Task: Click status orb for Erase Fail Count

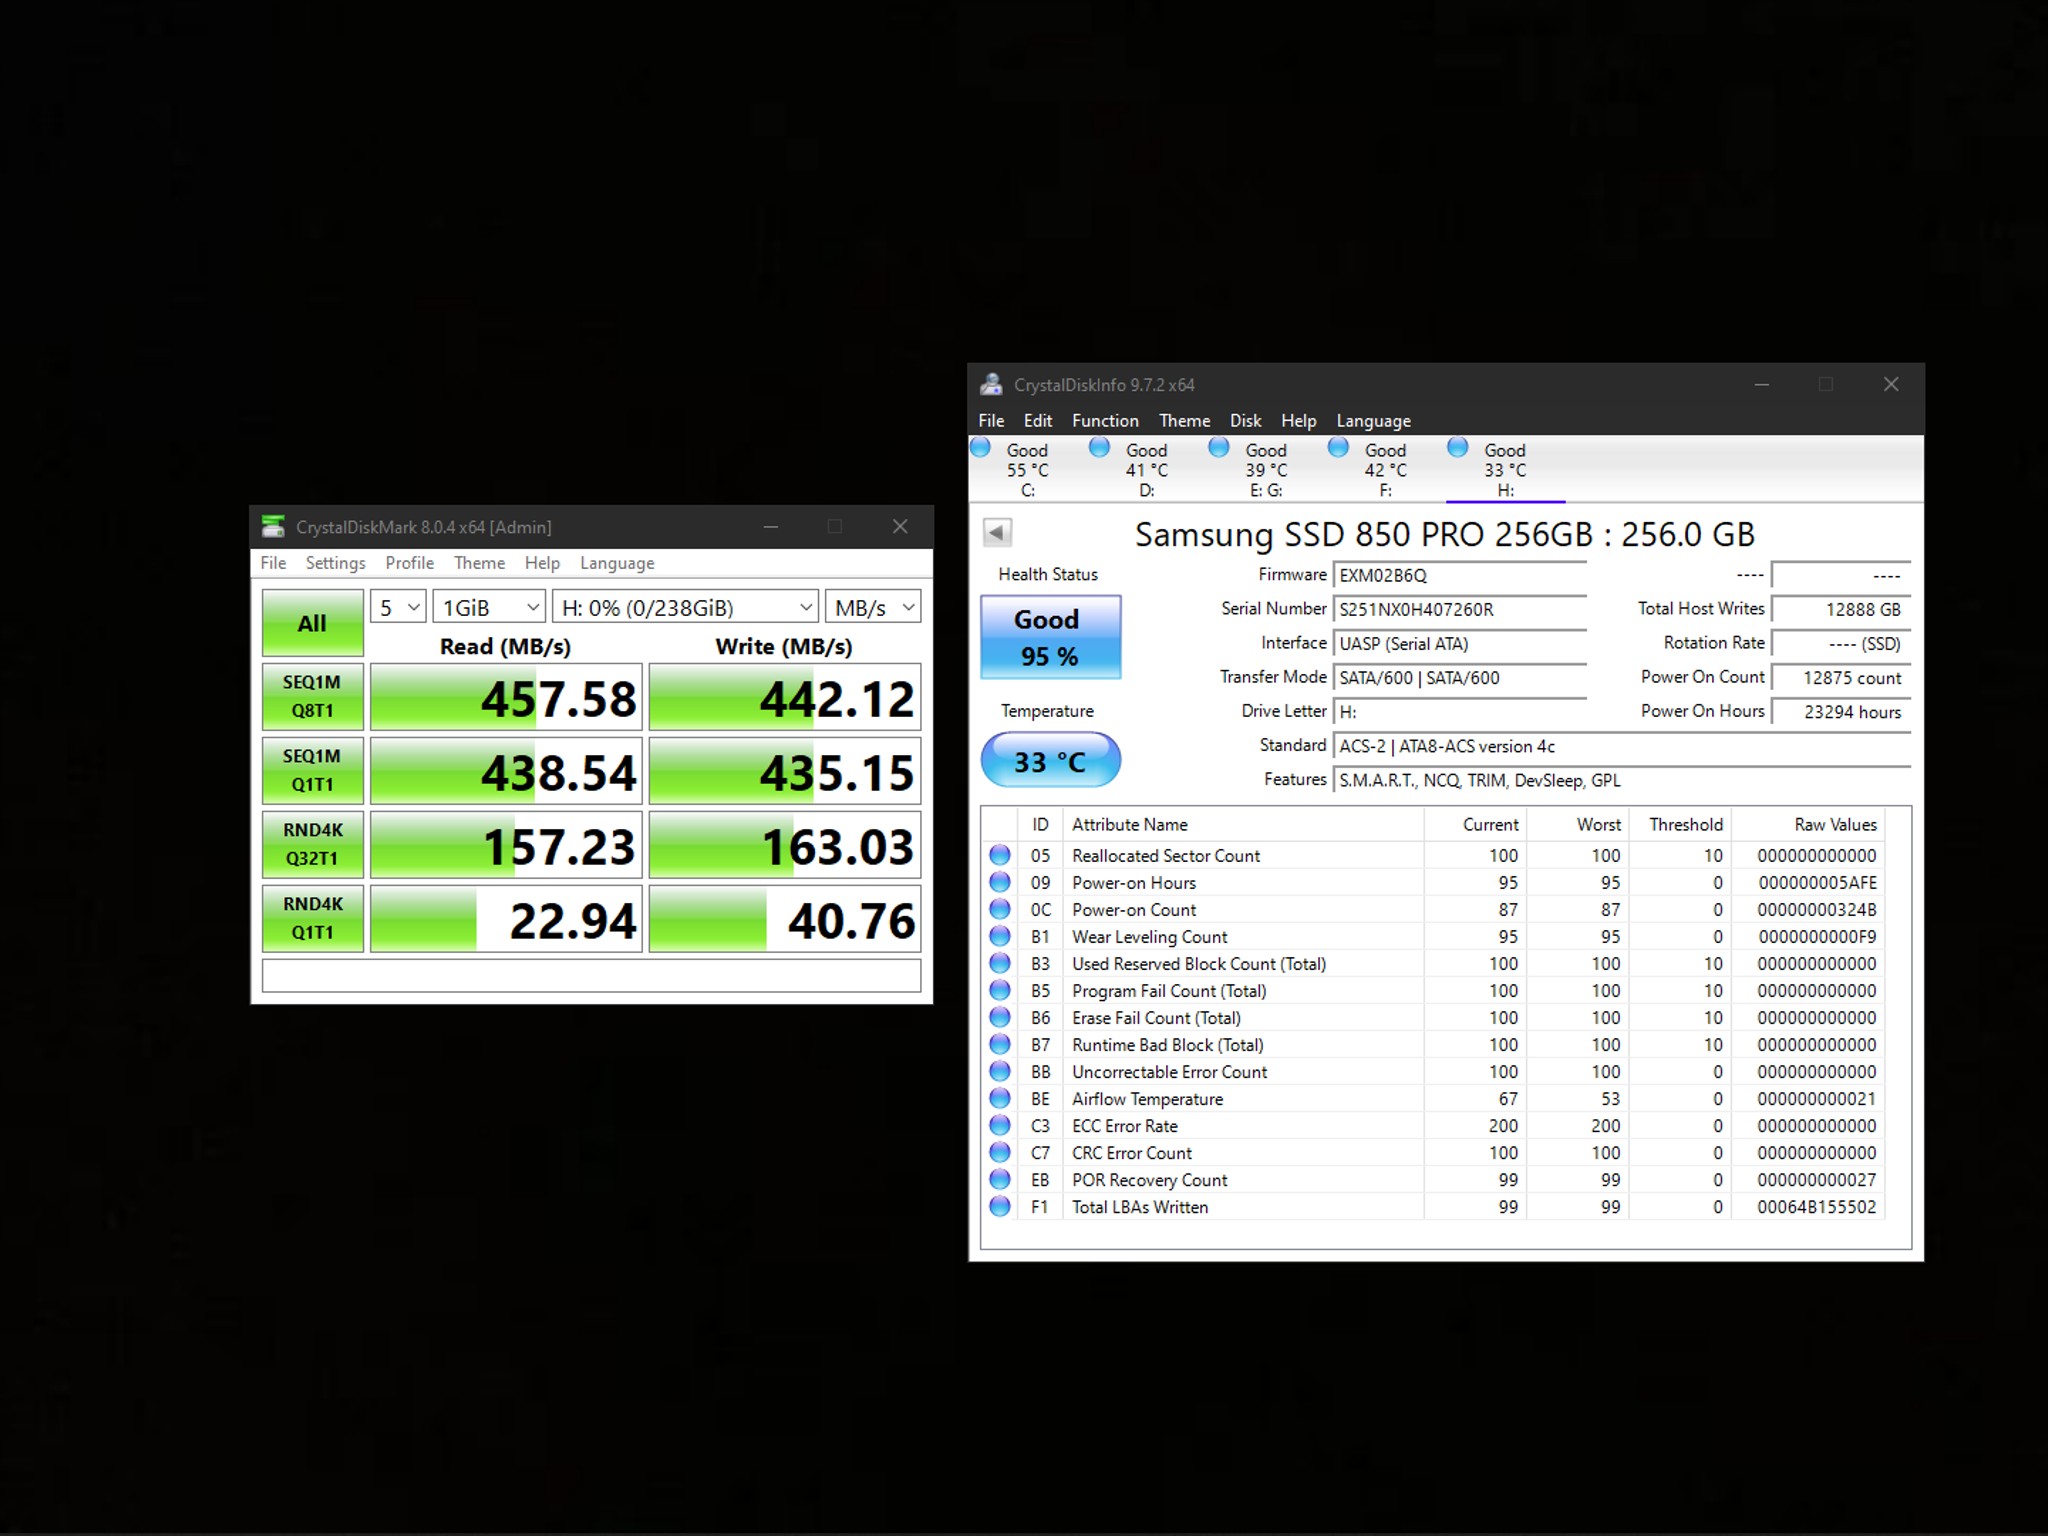Action: pyautogui.click(x=999, y=1017)
